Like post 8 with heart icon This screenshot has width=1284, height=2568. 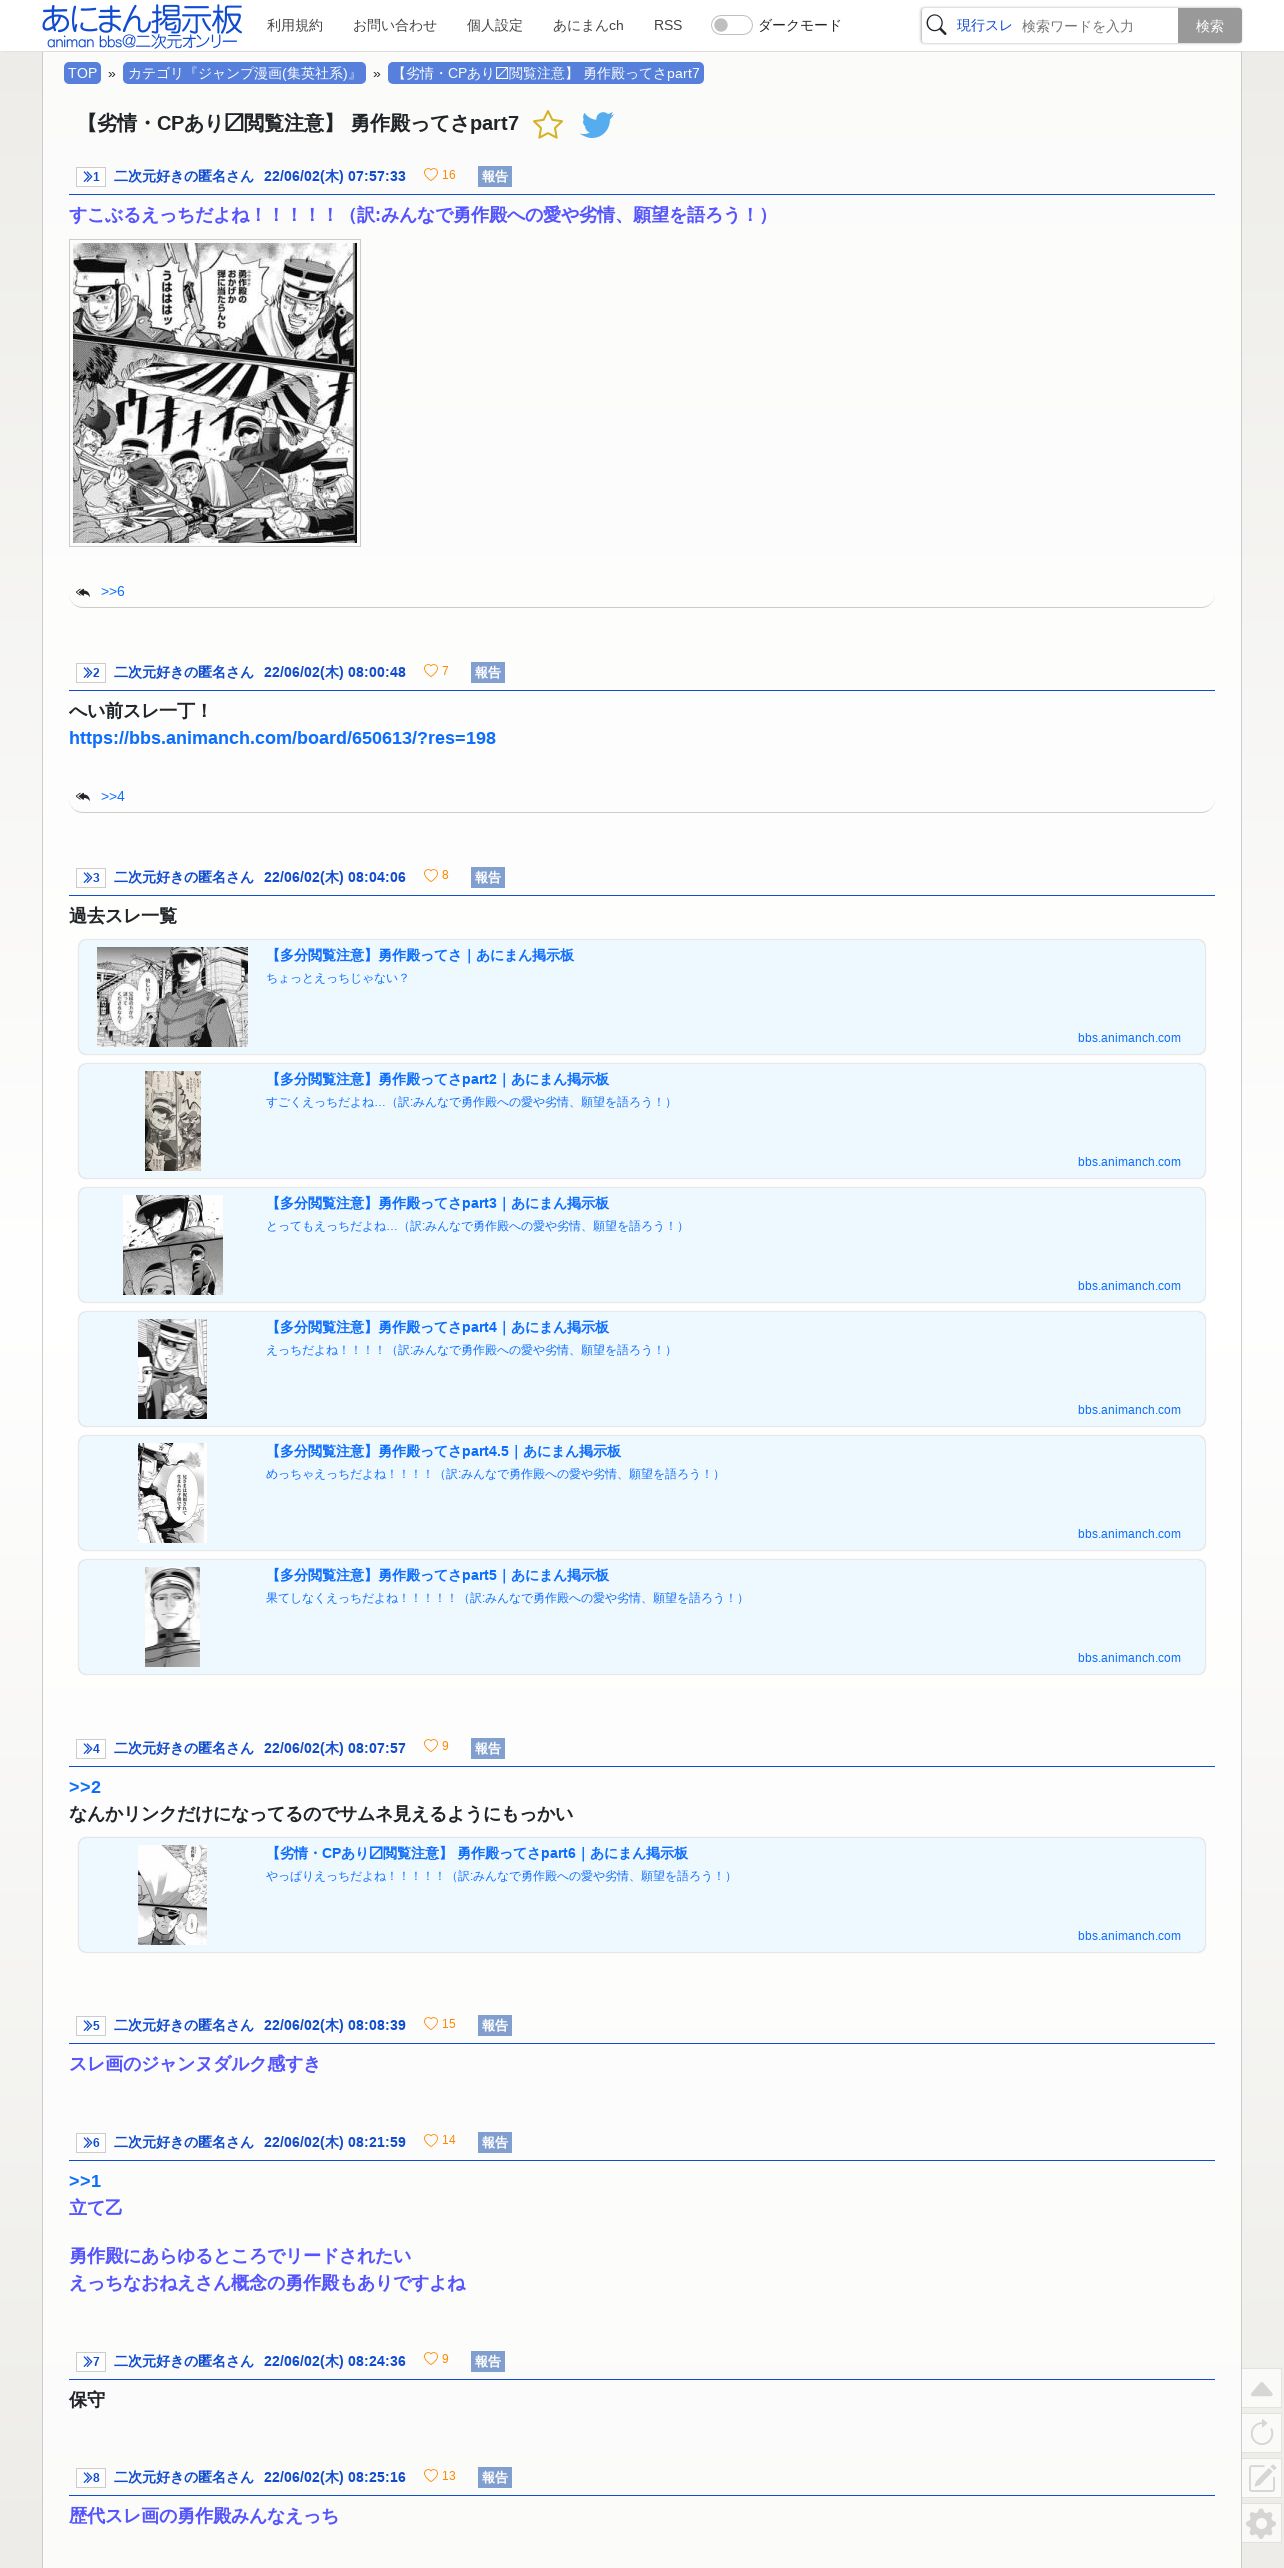point(431,2476)
